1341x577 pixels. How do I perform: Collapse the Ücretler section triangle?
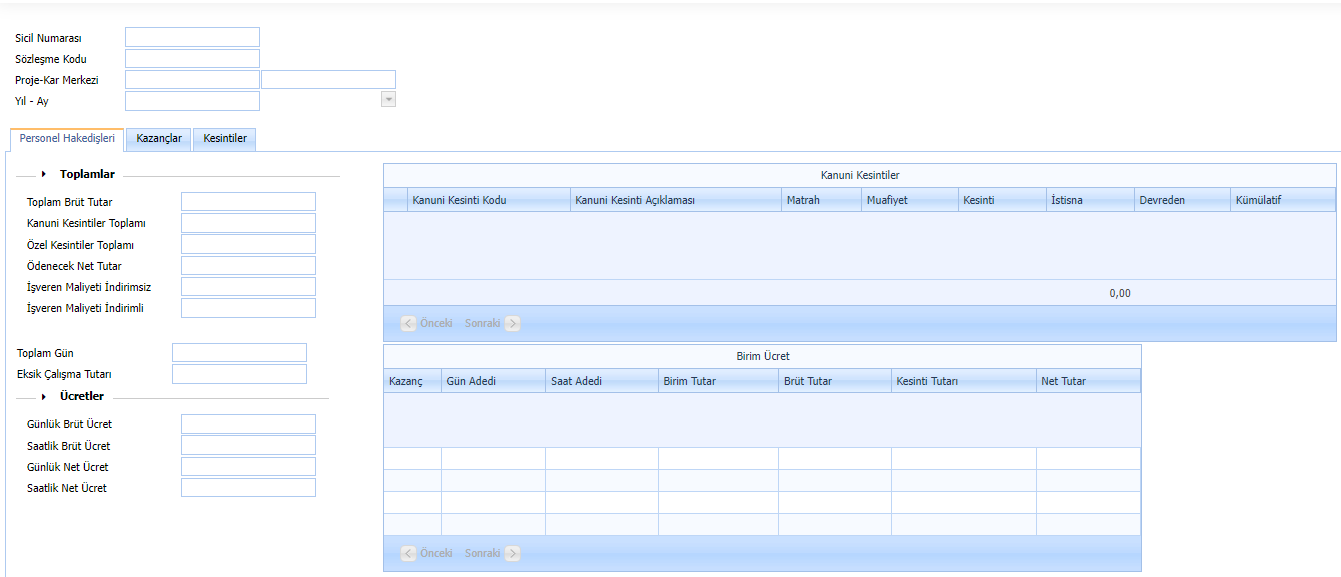44,396
